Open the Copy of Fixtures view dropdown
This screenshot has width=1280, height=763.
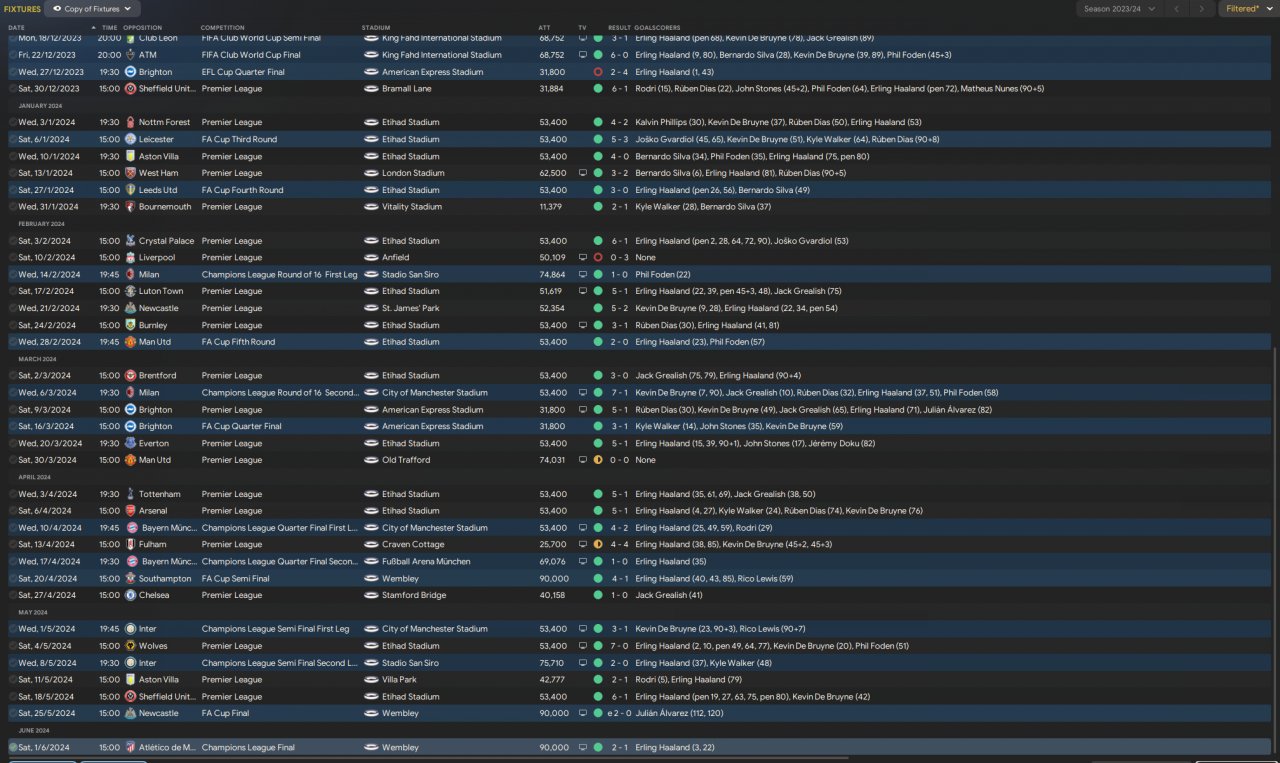pos(92,9)
